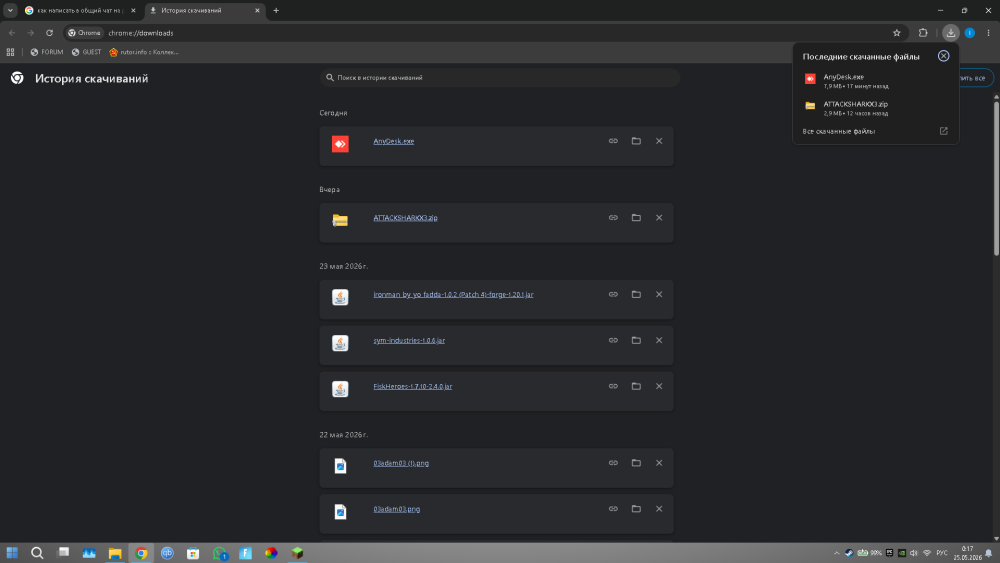Viewport: 1000px width, 563px height.
Task: Select the История скачиваний tab
Action: click(204, 10)
